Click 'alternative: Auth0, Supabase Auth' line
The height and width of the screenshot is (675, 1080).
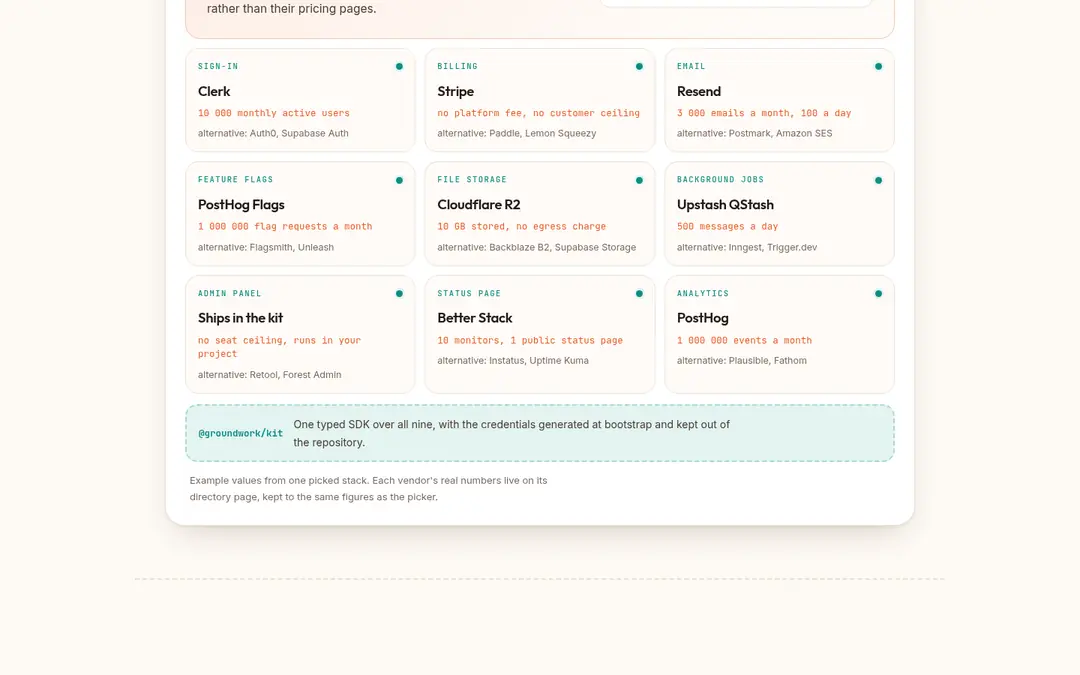point(273,133)
